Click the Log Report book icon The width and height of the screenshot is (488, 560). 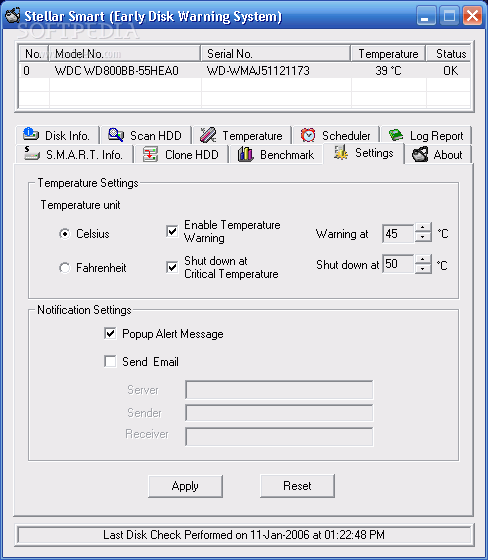396,135
